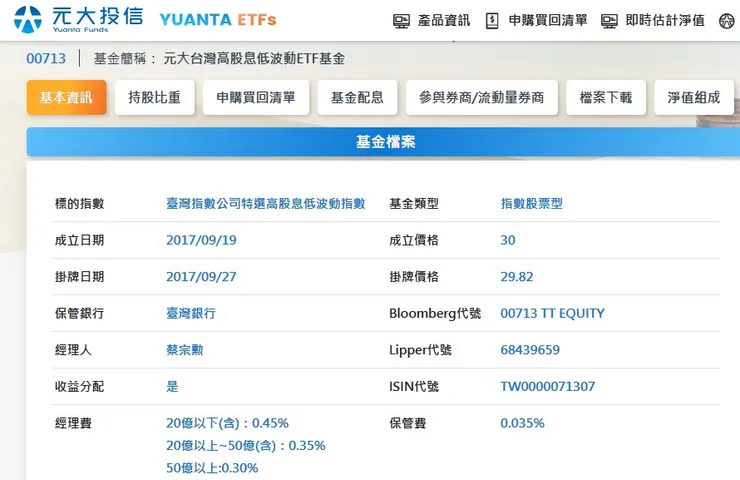This screenshot has height=480, width=740.
Task: Open the 淨值組成 tab
Action: point(694,97)
